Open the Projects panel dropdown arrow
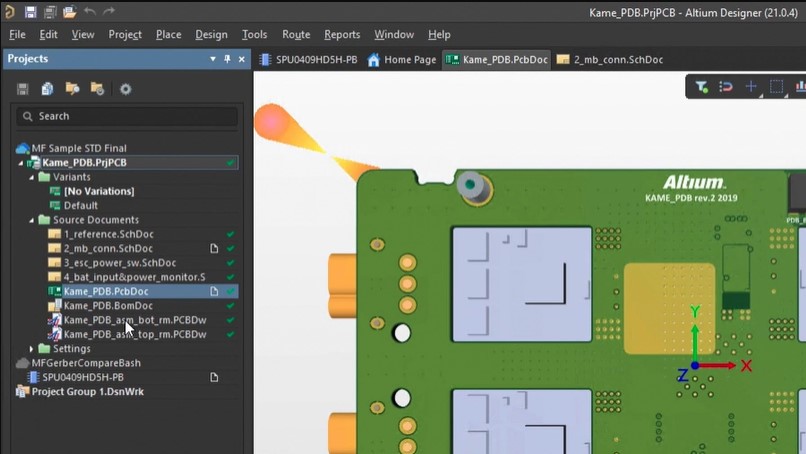Viewport: 806px width, 454px height. point(213,59)
